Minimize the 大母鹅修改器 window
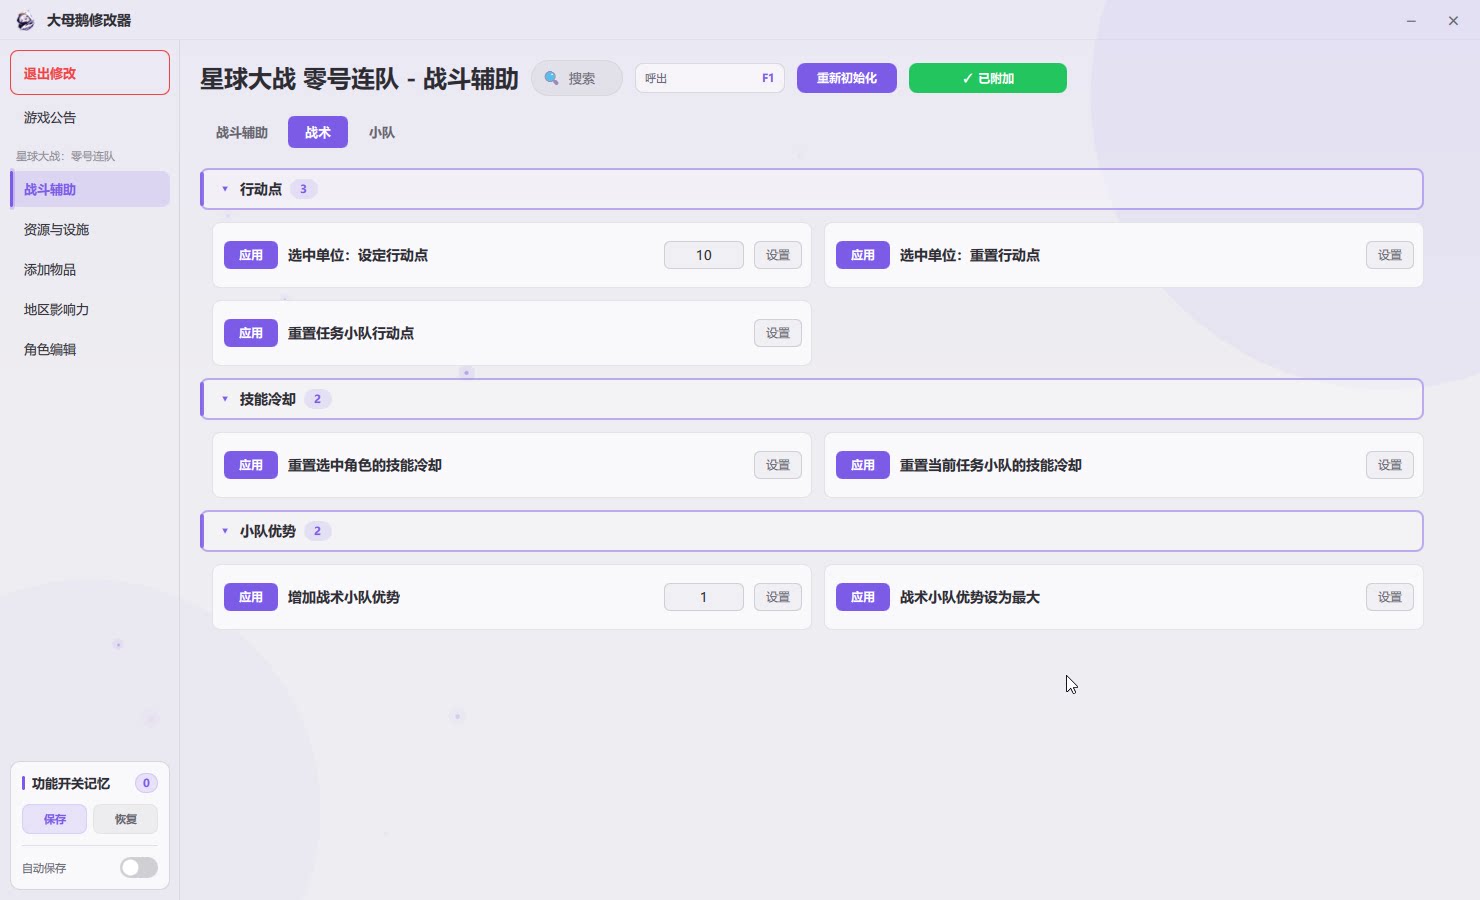Image resolution: width=1480 pixels, height=900 pixels. tap(1411, 21)
